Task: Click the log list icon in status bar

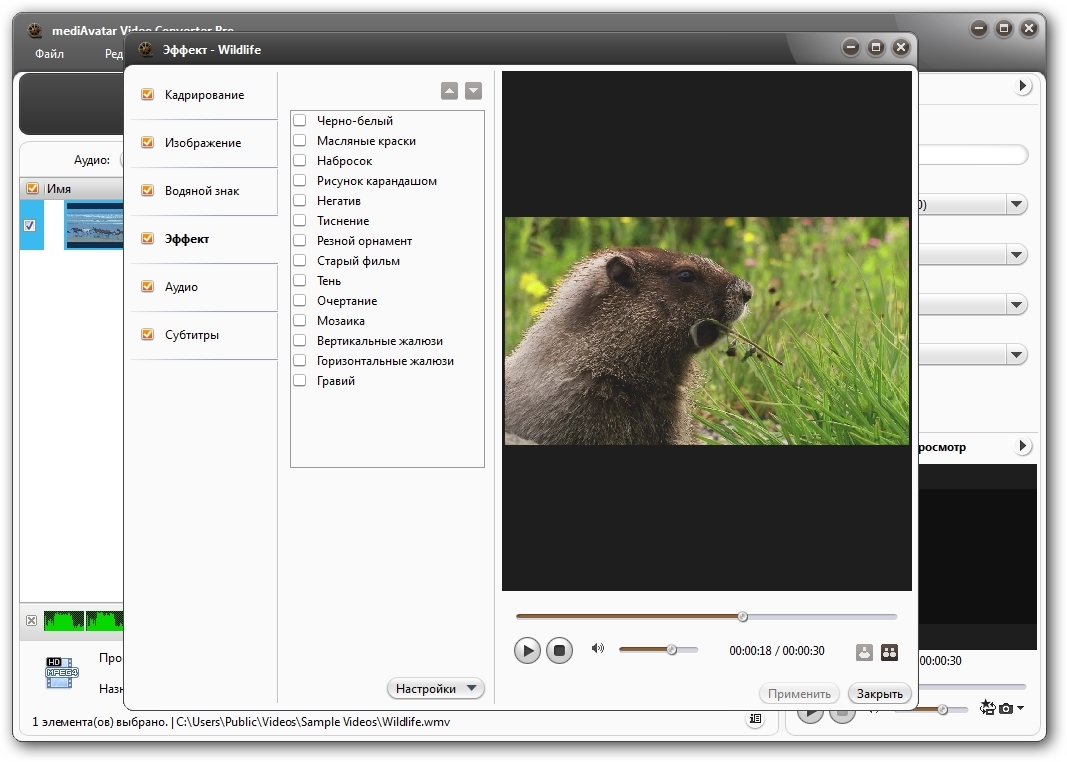Action: (x=755, y=719)
